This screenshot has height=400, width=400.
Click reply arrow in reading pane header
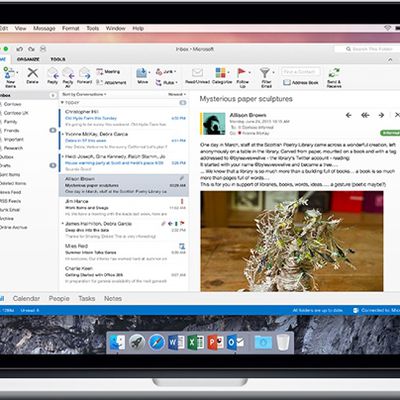pos(349,115)
